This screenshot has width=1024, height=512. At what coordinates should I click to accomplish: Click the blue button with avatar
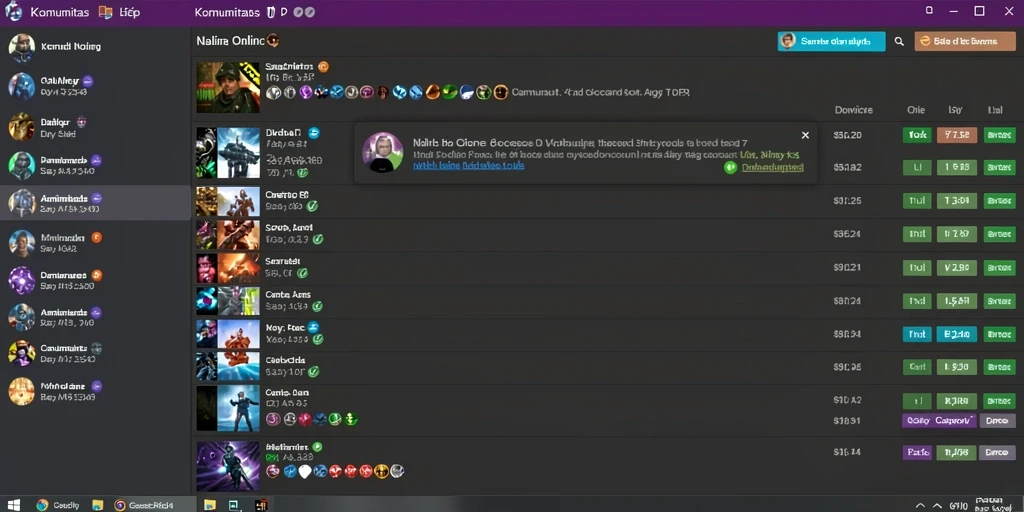tap(831, 41)
